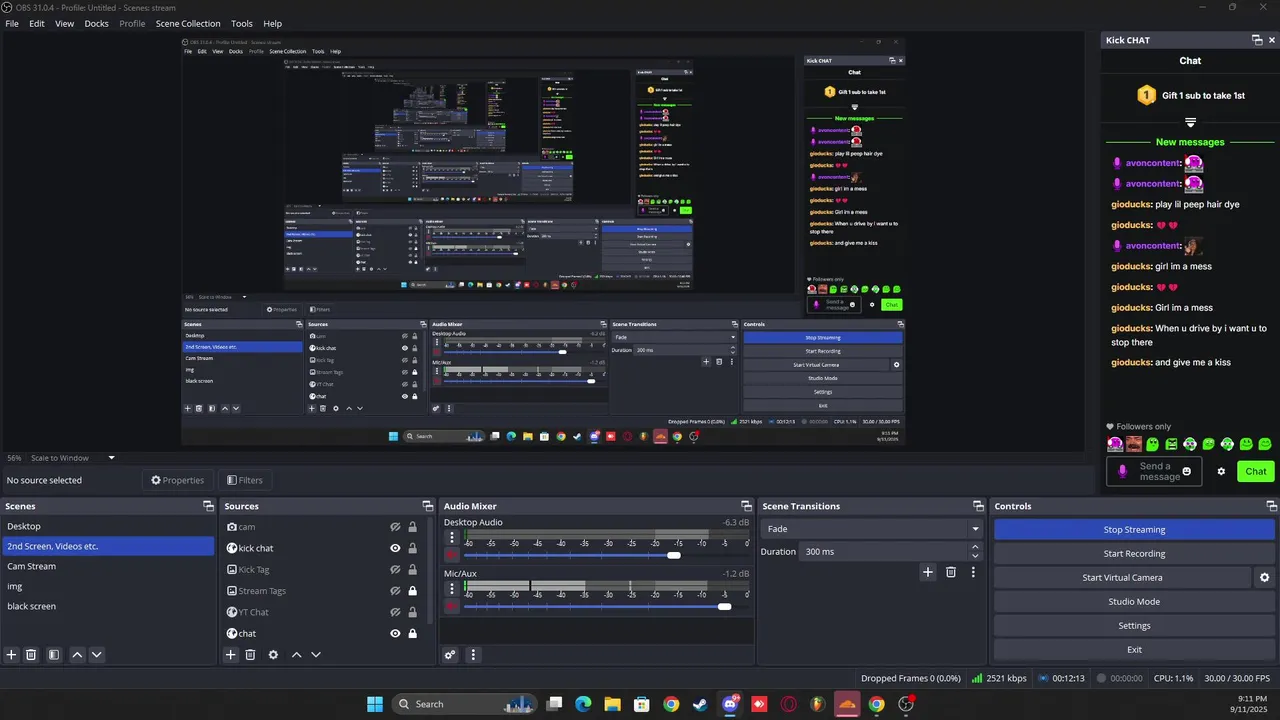Open Kick chat settings gear
This screenshot has width=1280, height=720.
click(1221, 471)
